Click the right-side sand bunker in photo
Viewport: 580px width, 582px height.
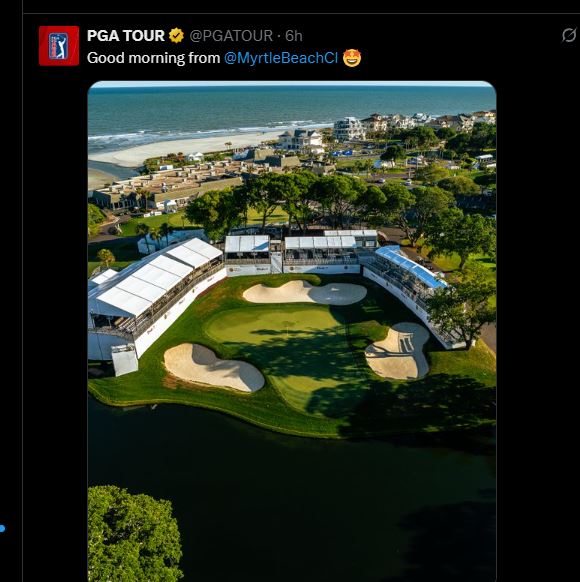click(x=397, y=350)
